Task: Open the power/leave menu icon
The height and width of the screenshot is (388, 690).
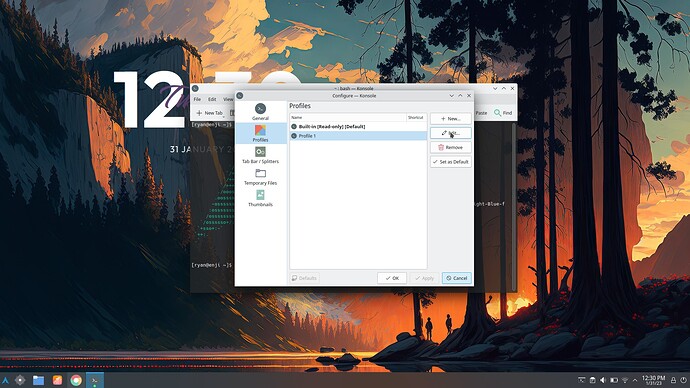Action: coord(683,380)
